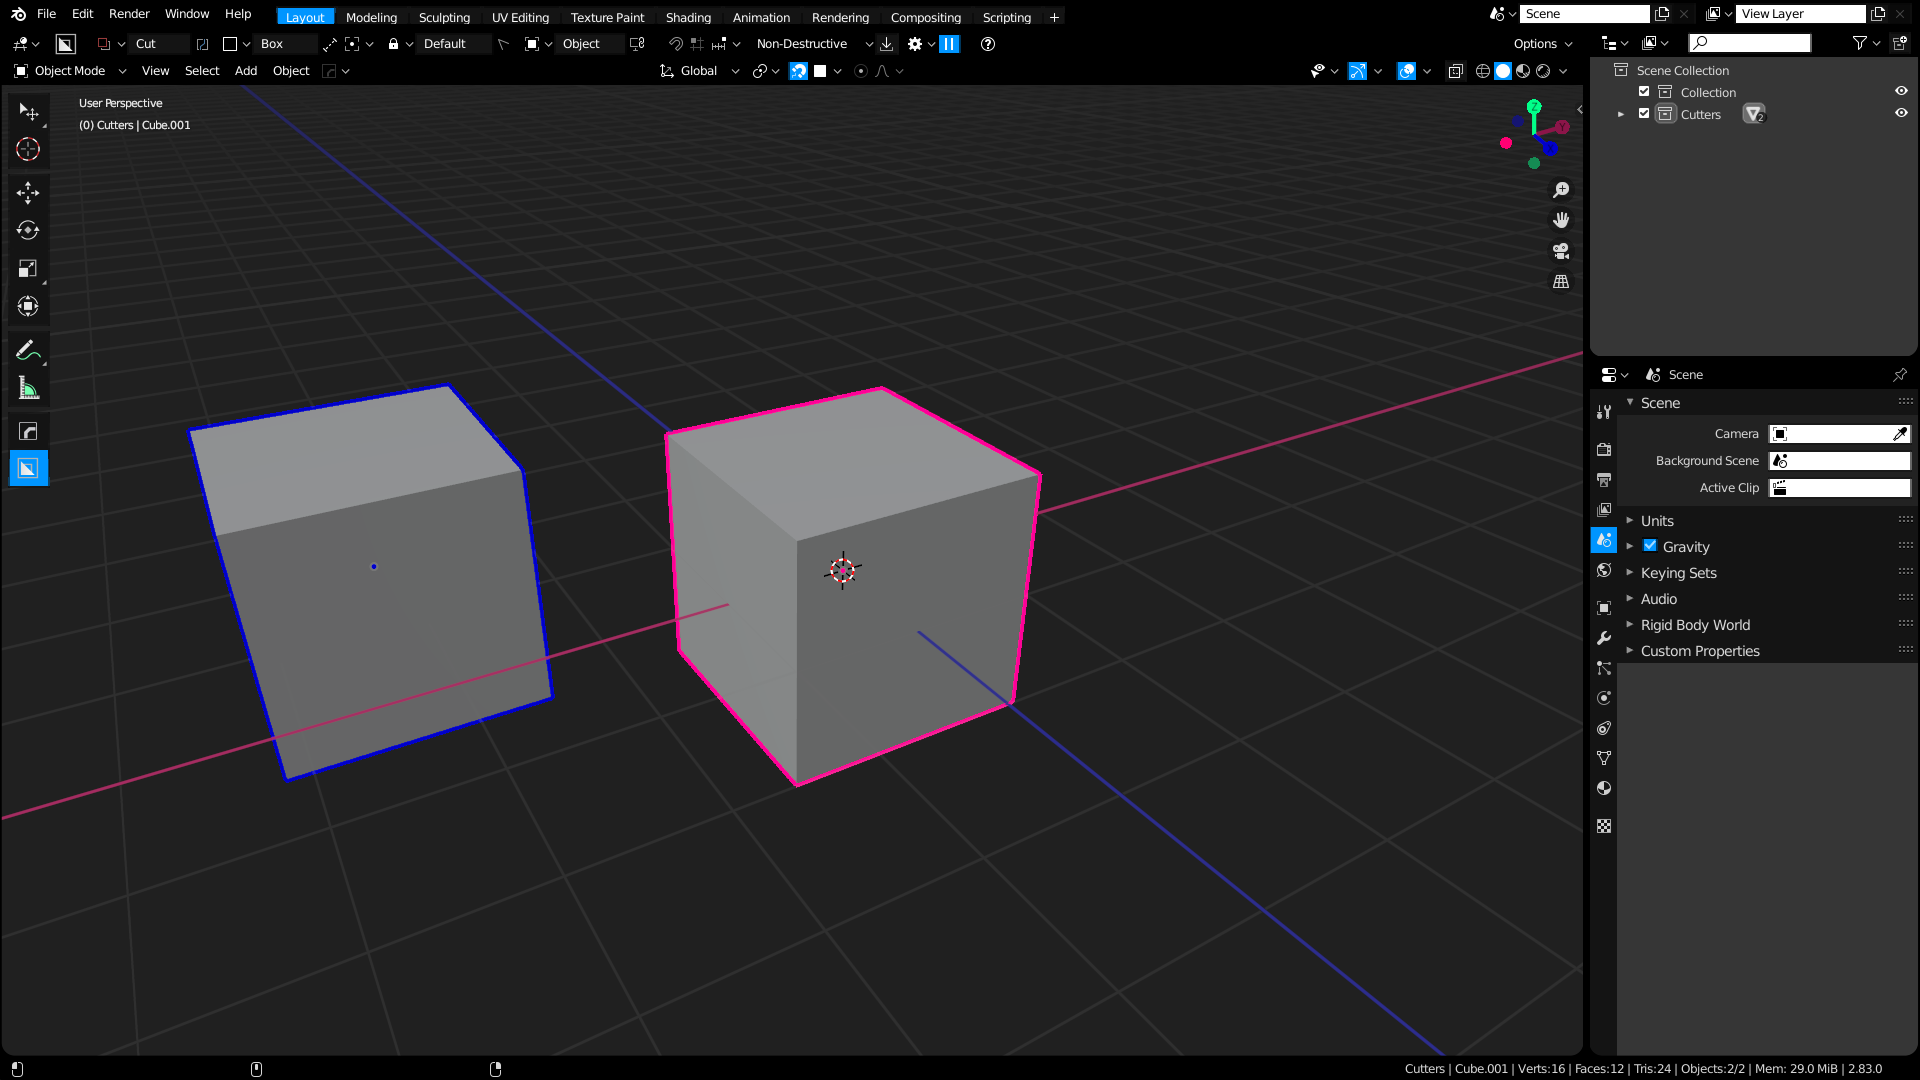The height and width of the screenshot is (1080, 1920).
Task: Pick the Measure ruler tool
Action: (x=28, y=388)
